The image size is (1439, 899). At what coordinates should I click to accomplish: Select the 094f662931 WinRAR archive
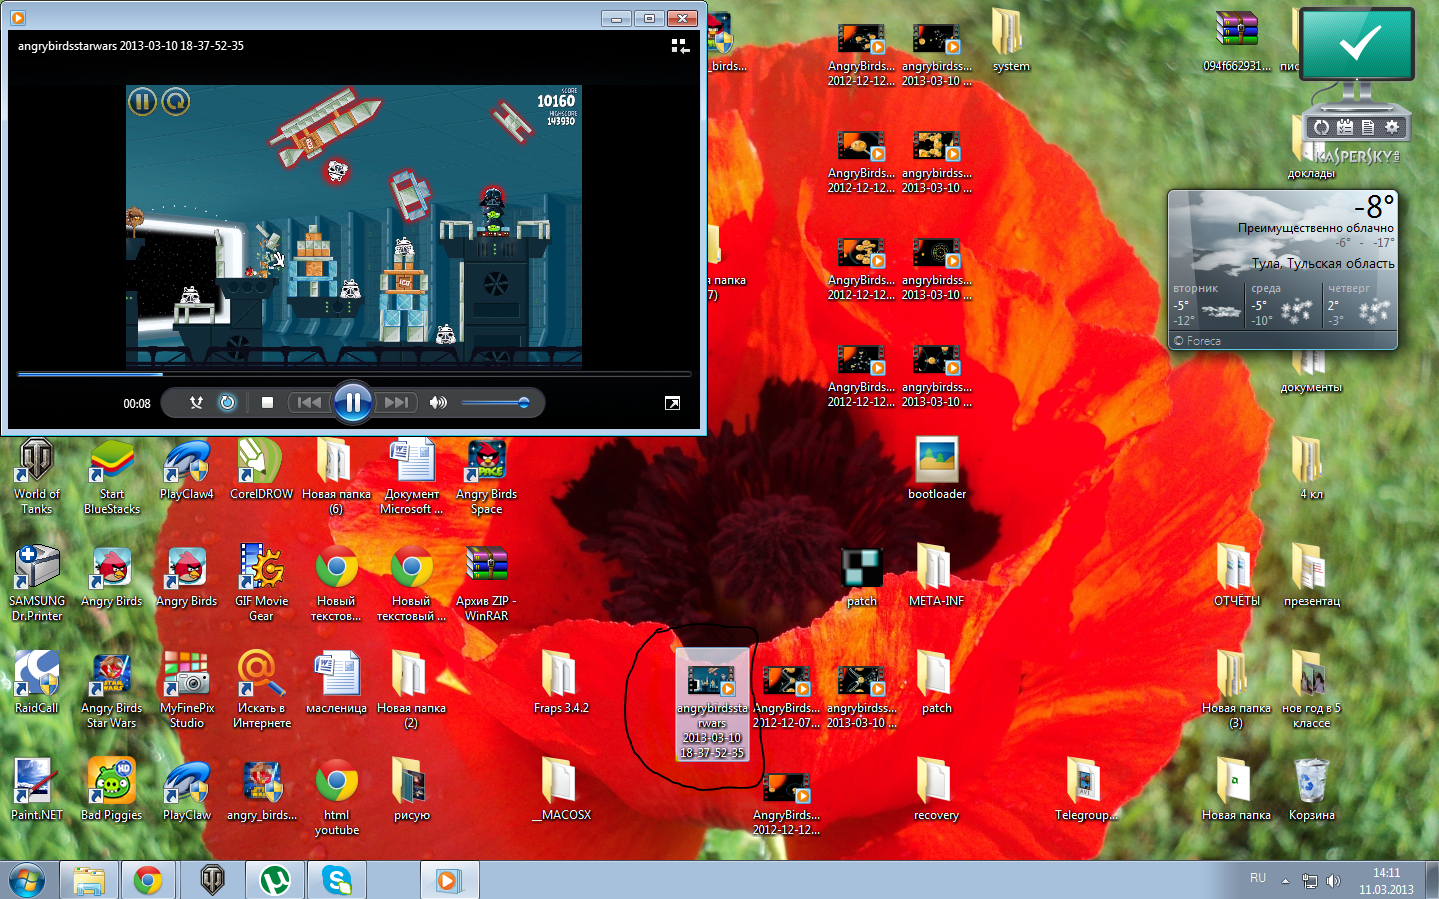pyautogui.click(x=1237, y=42)
